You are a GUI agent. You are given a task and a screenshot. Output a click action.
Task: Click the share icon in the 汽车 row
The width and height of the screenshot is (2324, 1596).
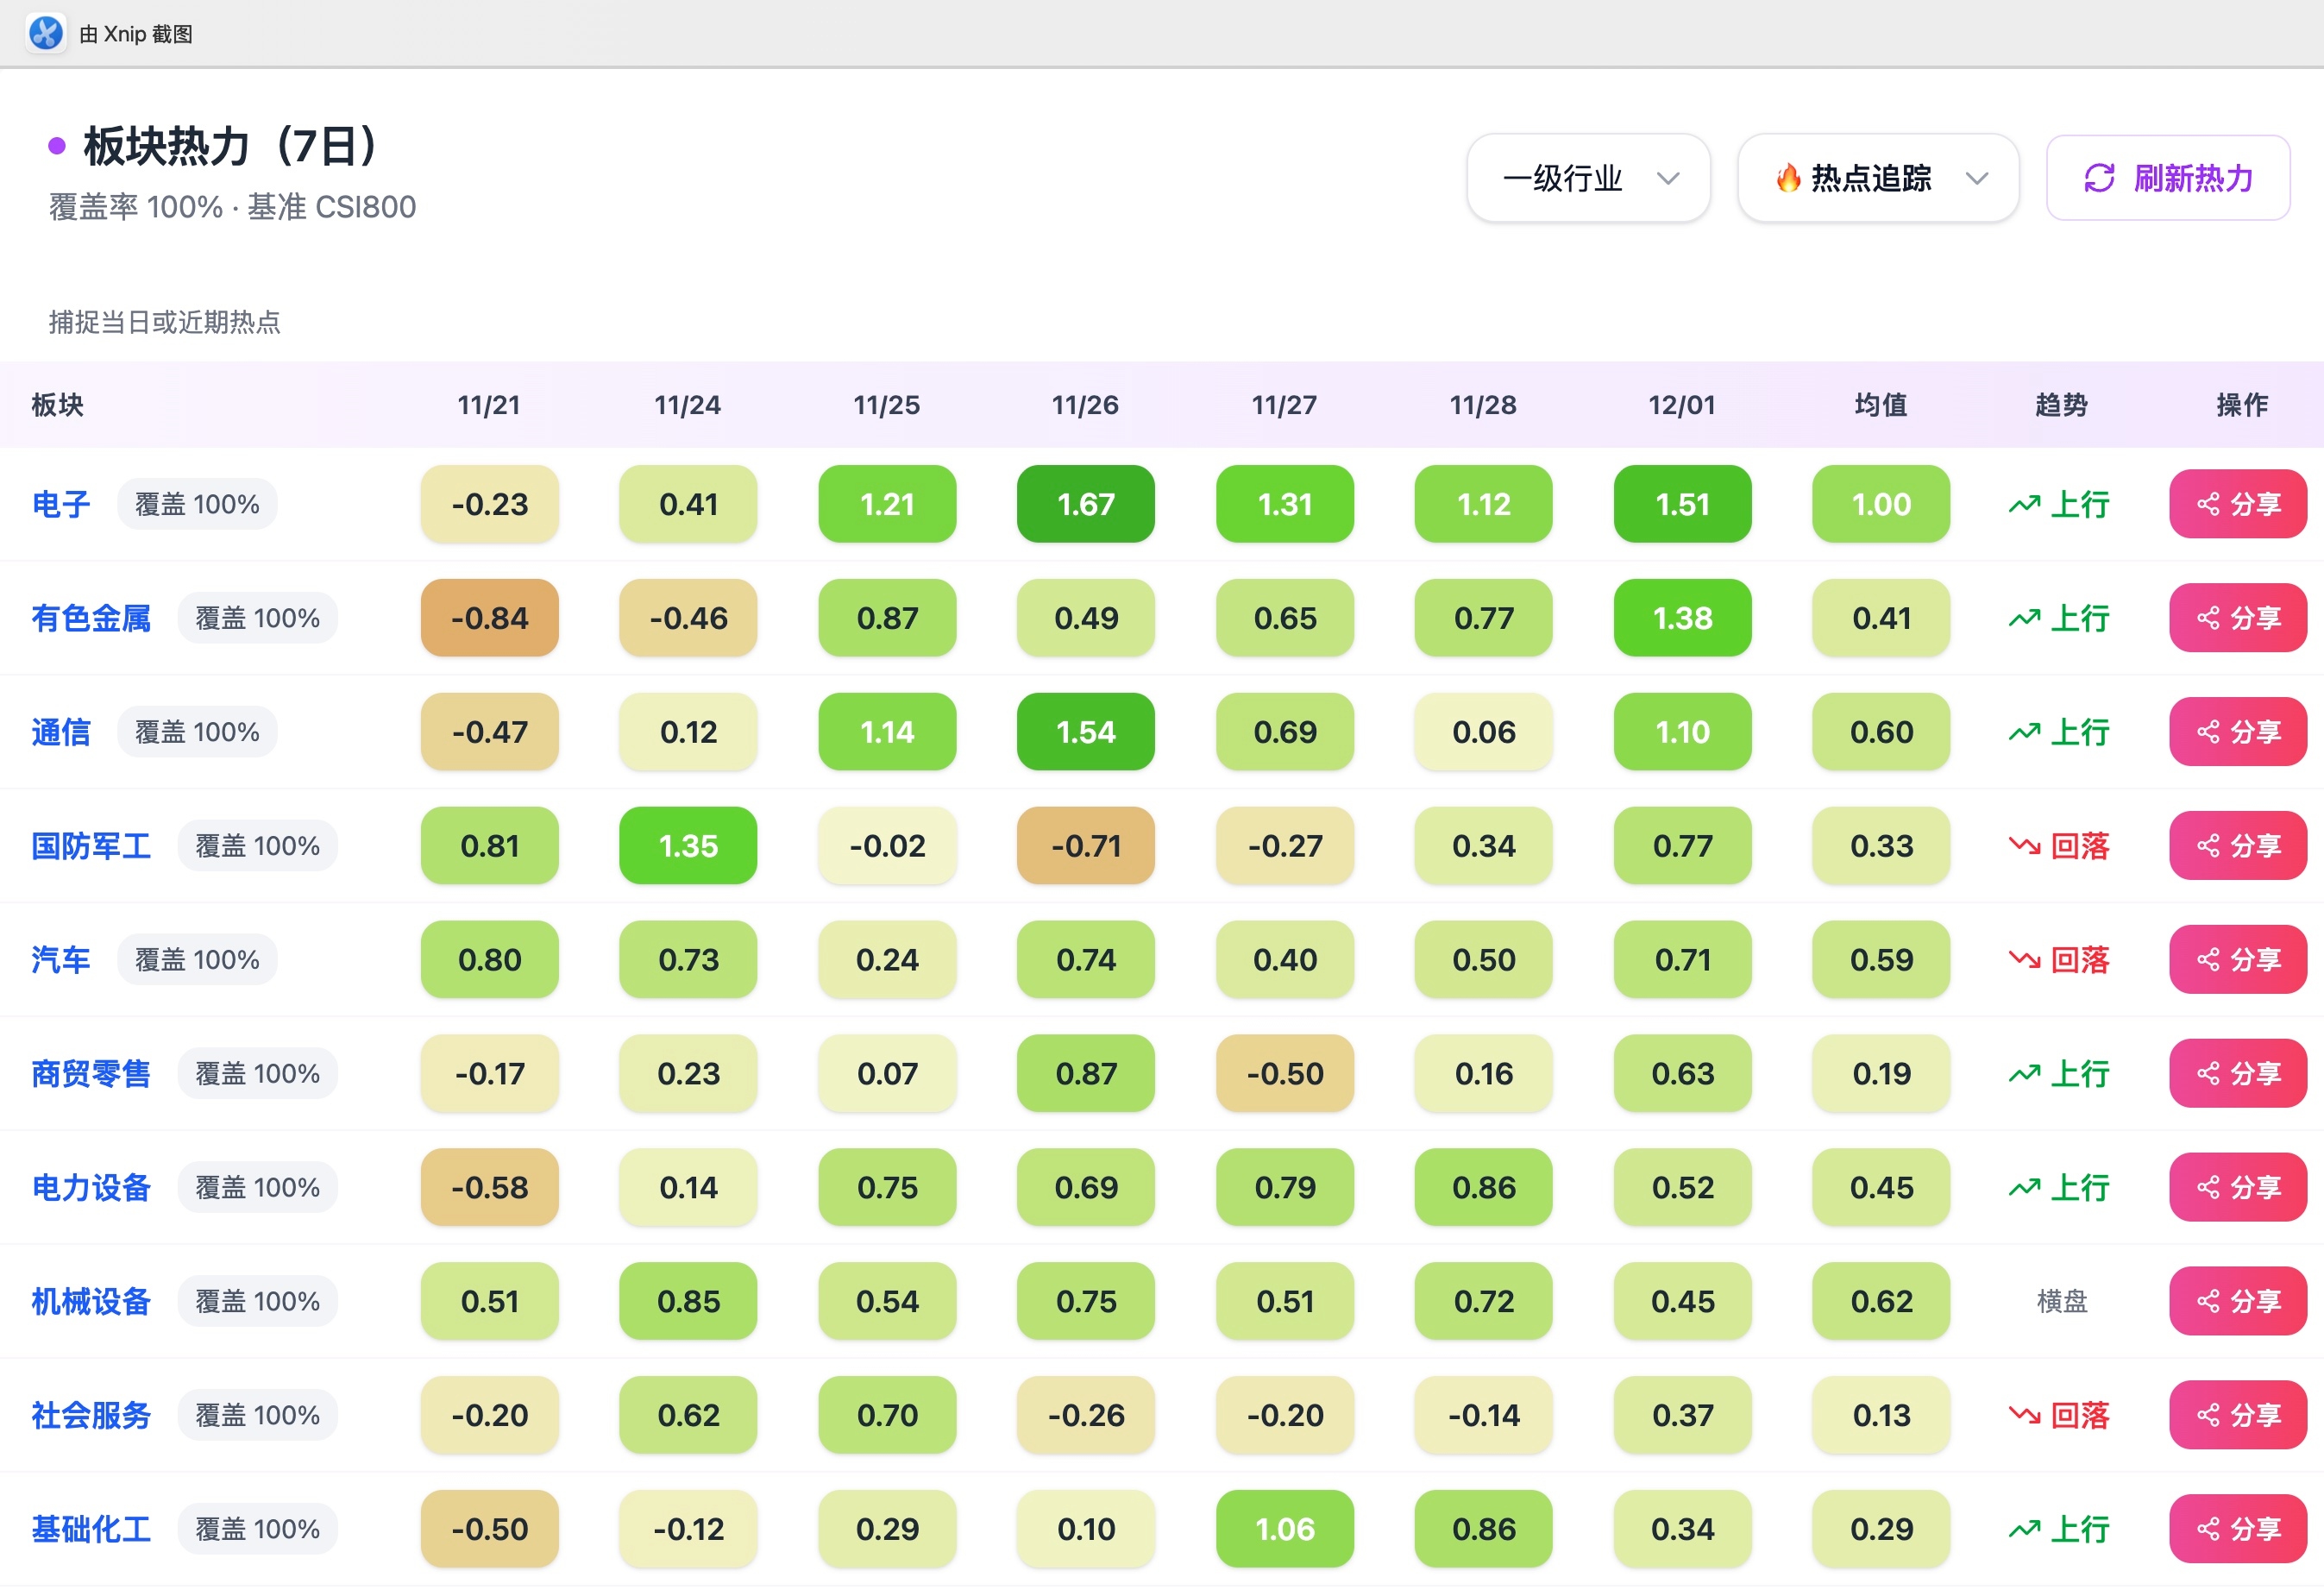tap(2207, 960)
